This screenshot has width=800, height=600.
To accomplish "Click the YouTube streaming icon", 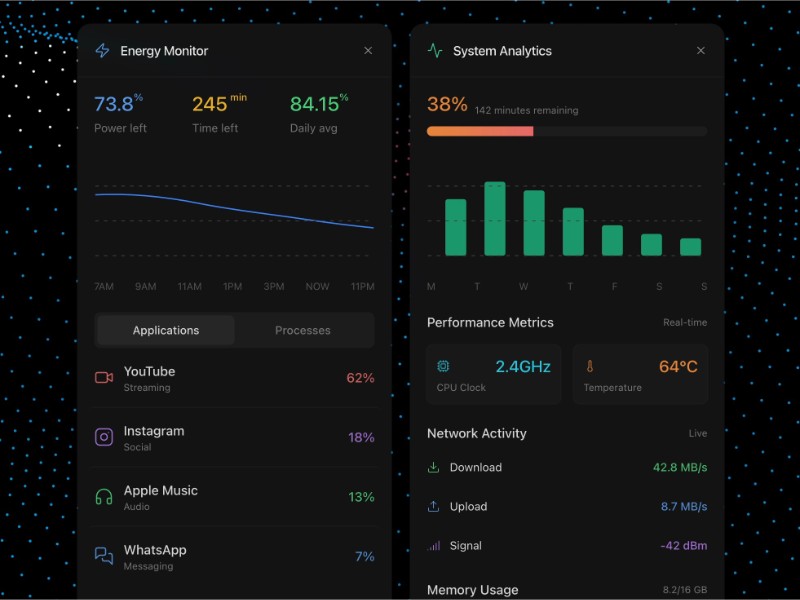I will pos(105,378).
